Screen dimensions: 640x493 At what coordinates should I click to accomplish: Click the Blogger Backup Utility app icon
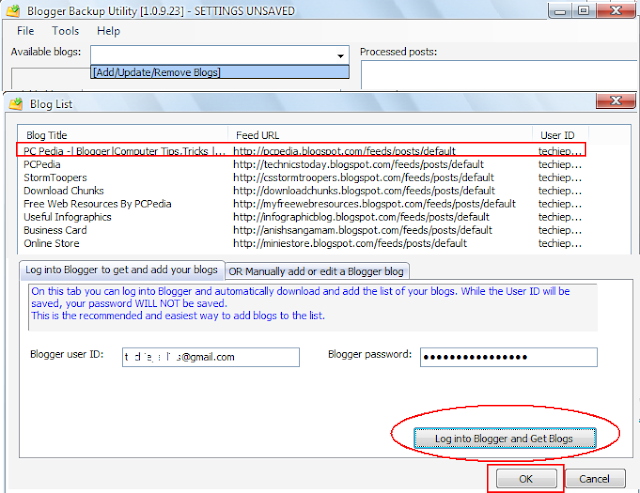pos(13,11)
